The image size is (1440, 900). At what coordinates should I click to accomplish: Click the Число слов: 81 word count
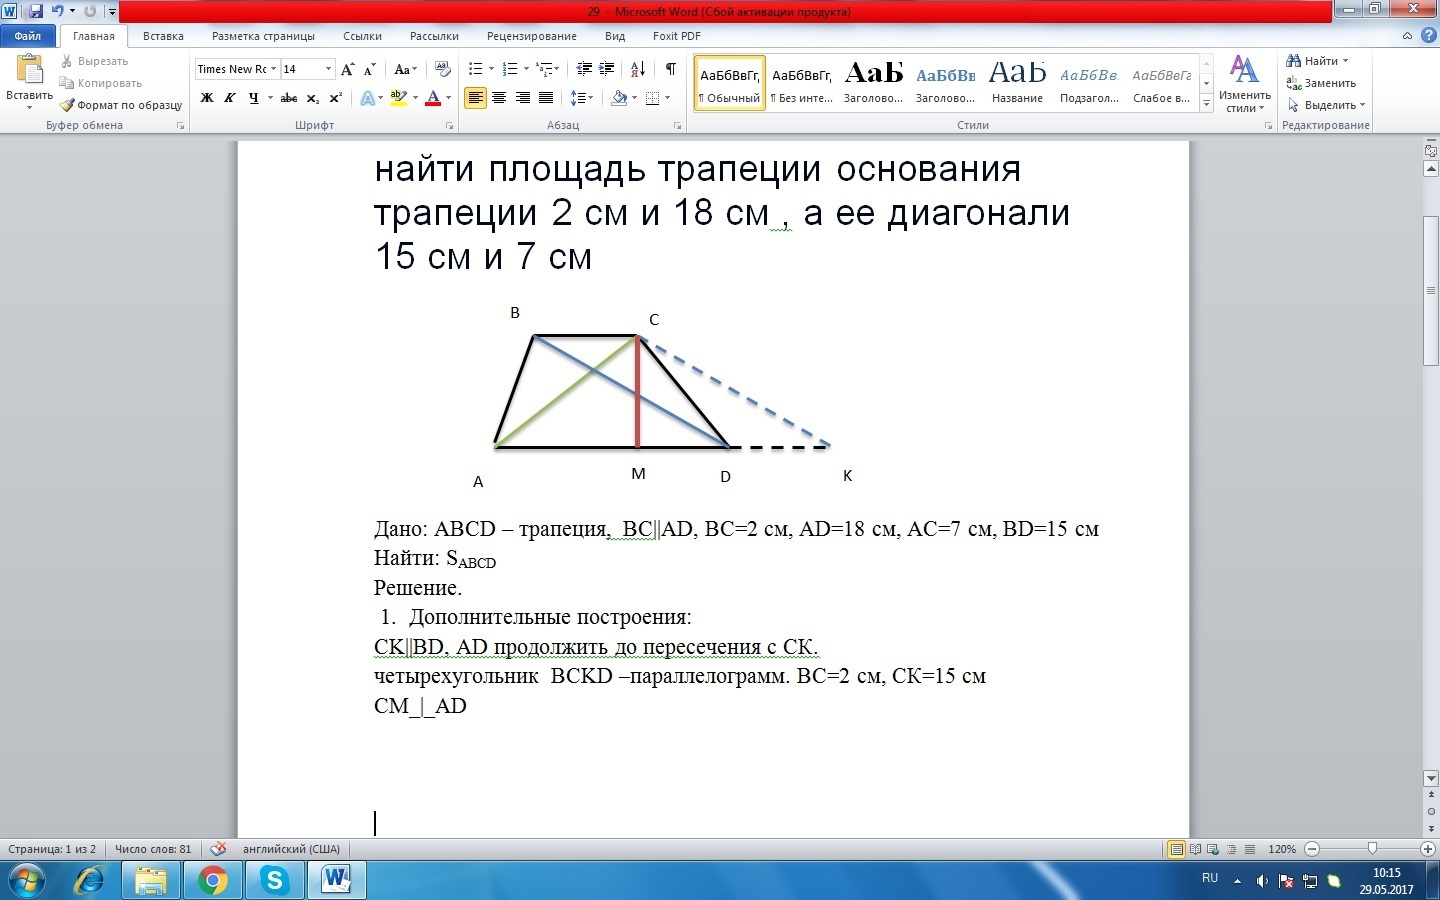pyautogui.click(x=153, y=849)
